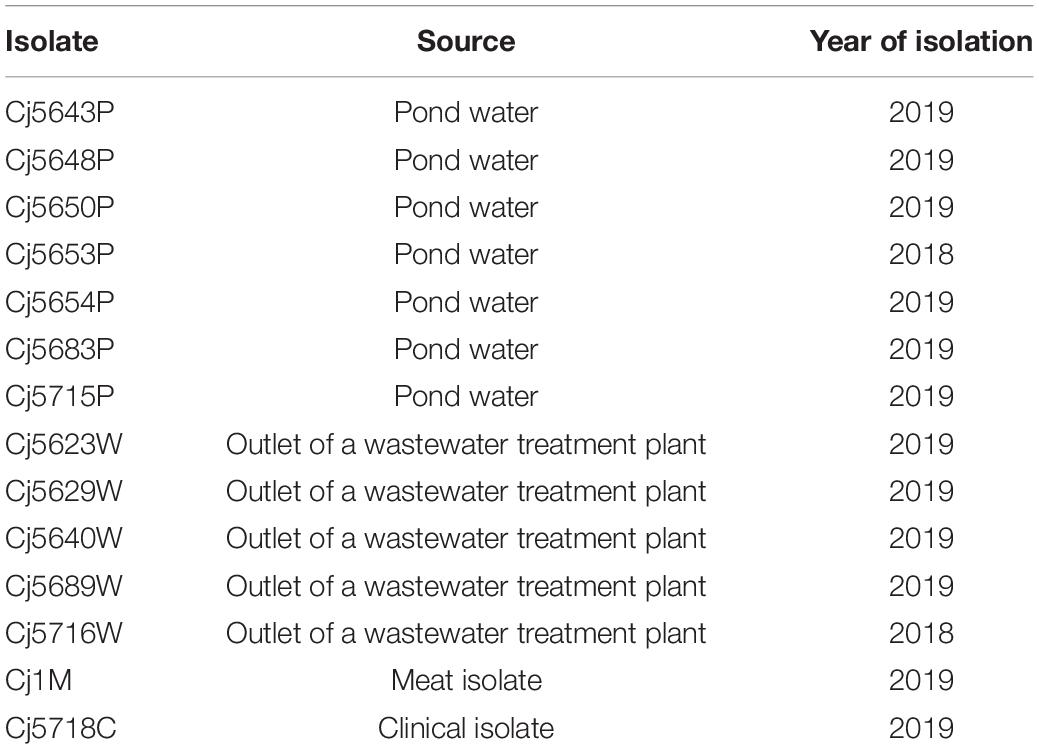Select isolate Cj5650P cell

pyautogui.click(x=60, y=207)
